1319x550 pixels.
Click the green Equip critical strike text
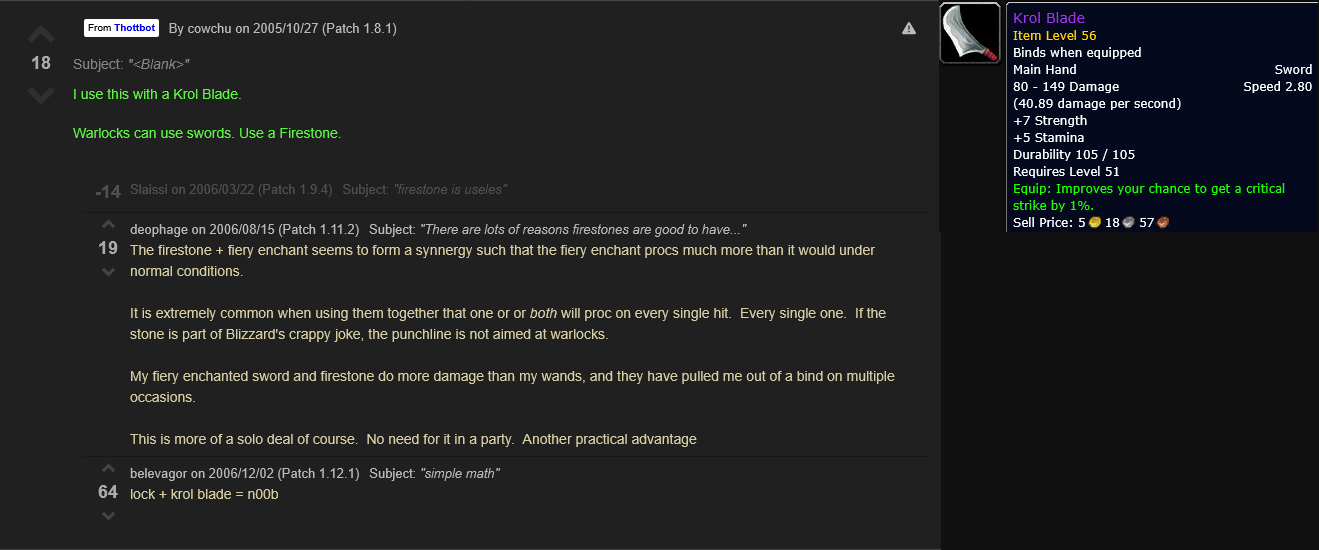1149,196
